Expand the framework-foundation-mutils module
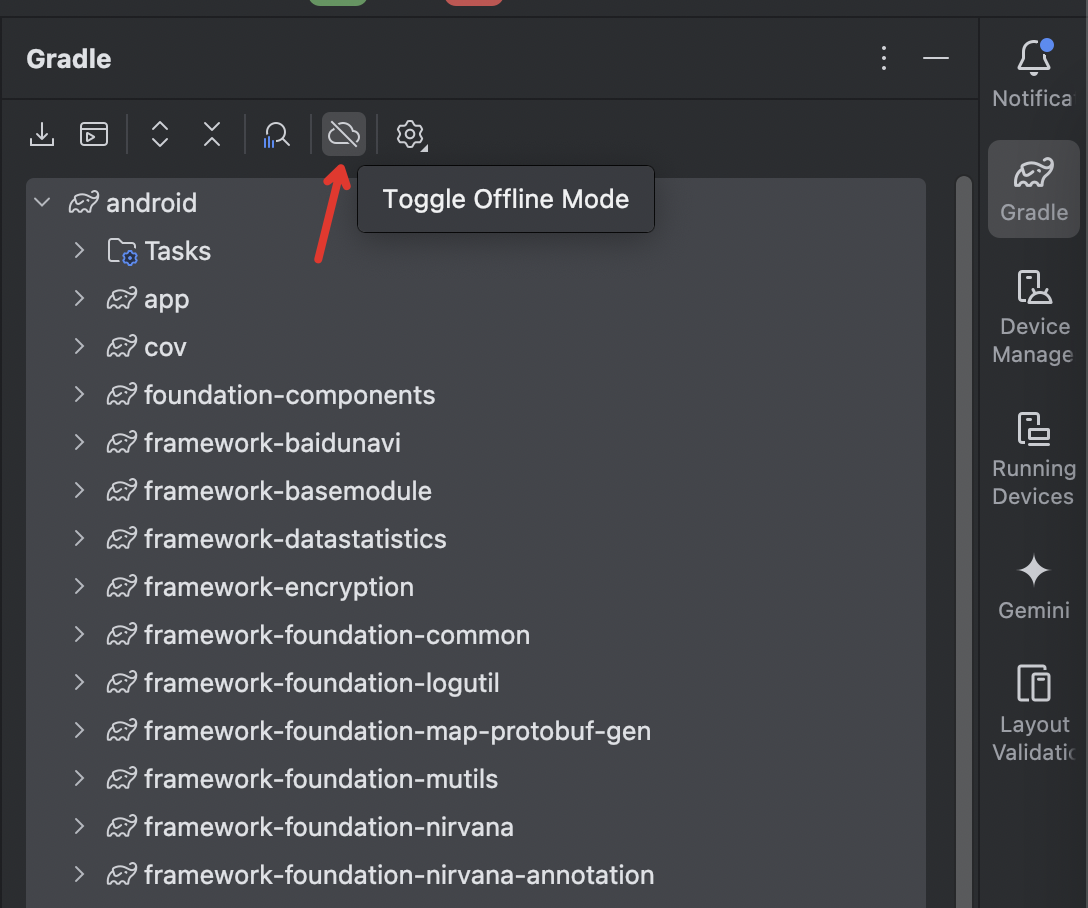This screenshot has width=1088, height=908. pyautogui.click(x=79, y=778)
